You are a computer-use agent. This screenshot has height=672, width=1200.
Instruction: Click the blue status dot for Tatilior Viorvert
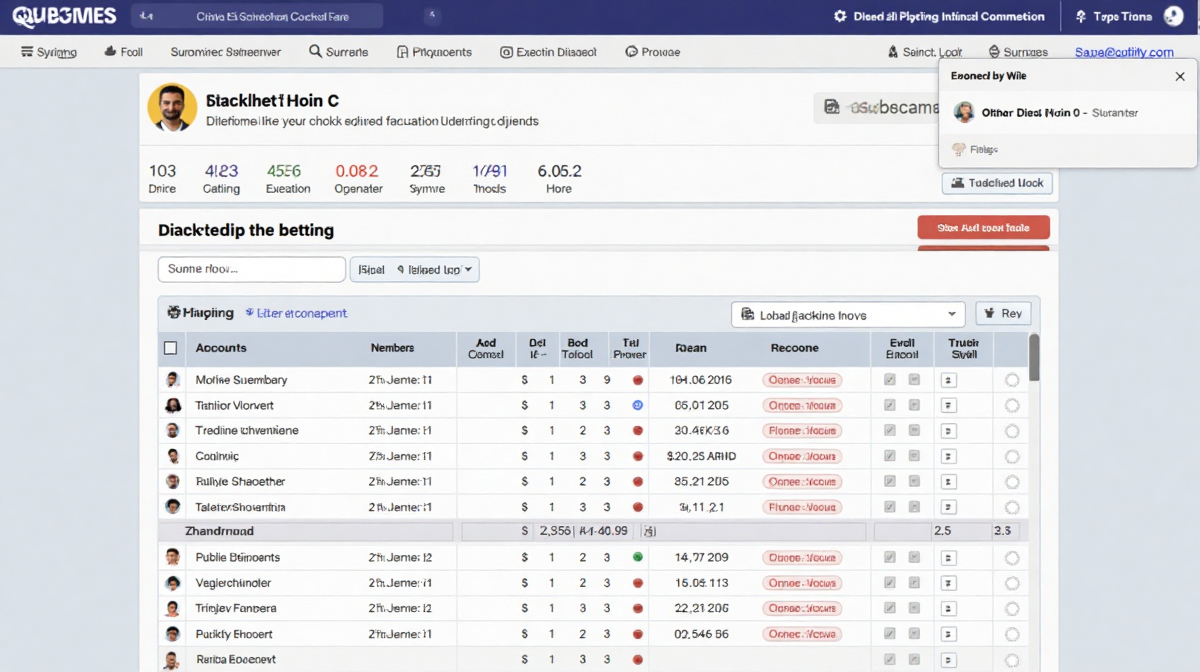[x=638, y=406]
